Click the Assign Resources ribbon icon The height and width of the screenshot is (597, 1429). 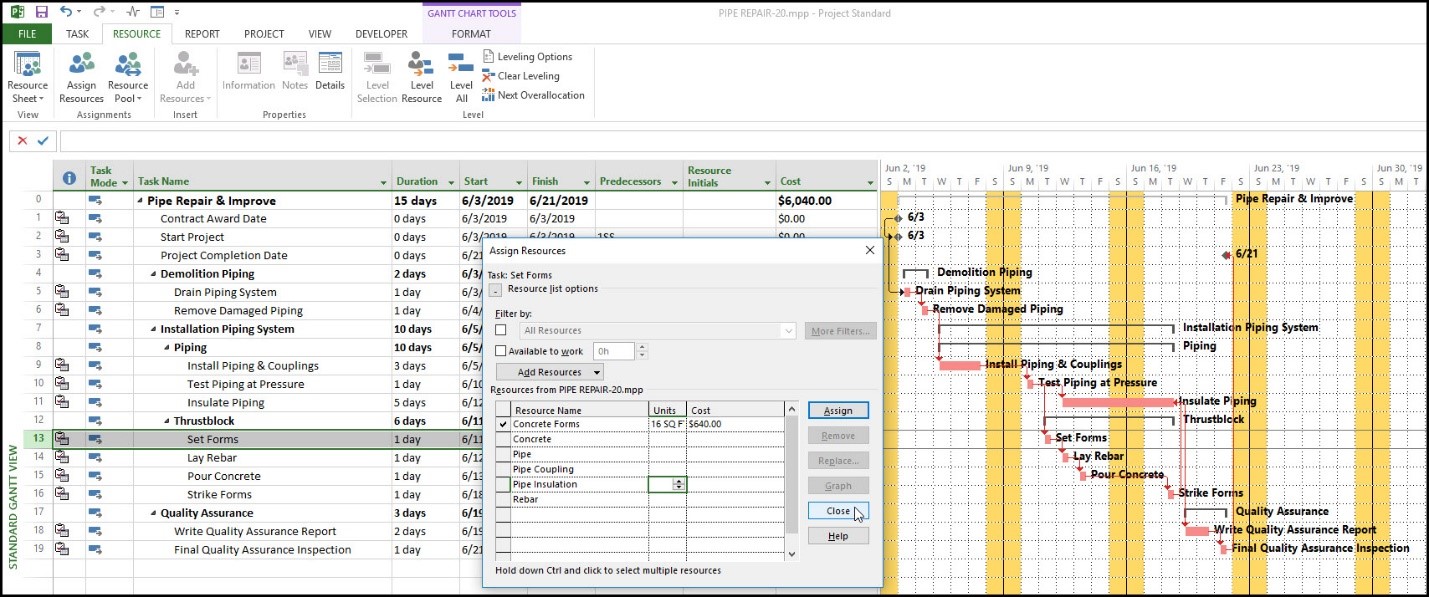[81, 78]
